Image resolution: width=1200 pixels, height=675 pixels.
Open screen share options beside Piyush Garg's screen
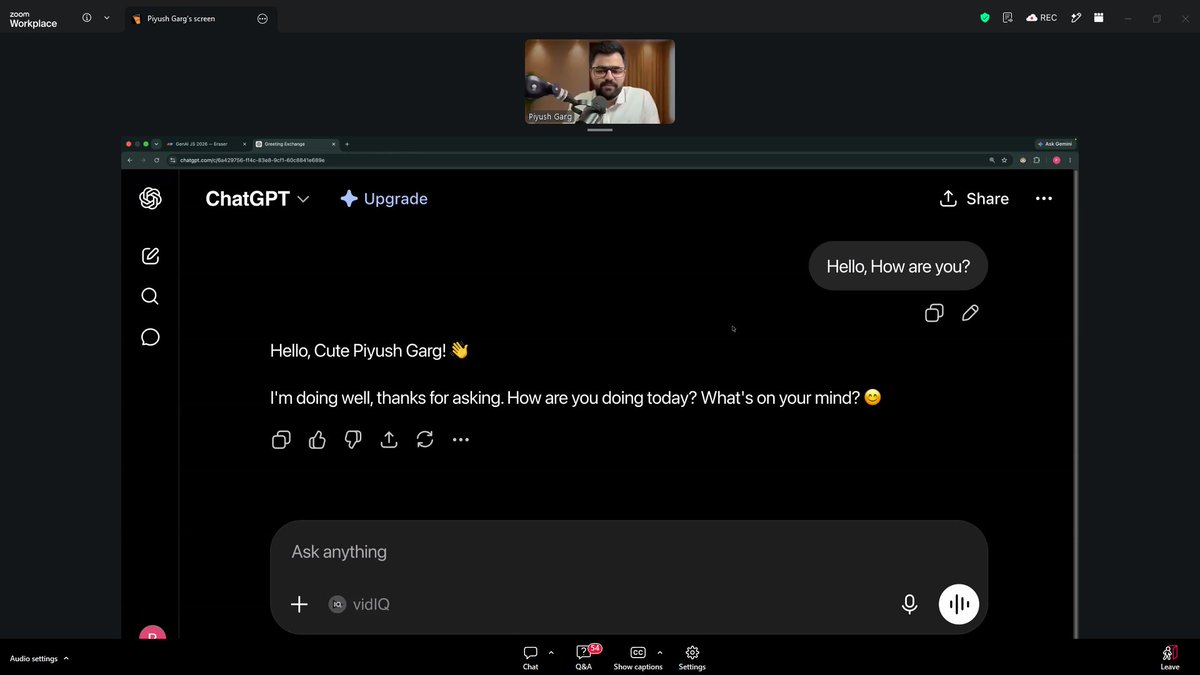point(262,18)
